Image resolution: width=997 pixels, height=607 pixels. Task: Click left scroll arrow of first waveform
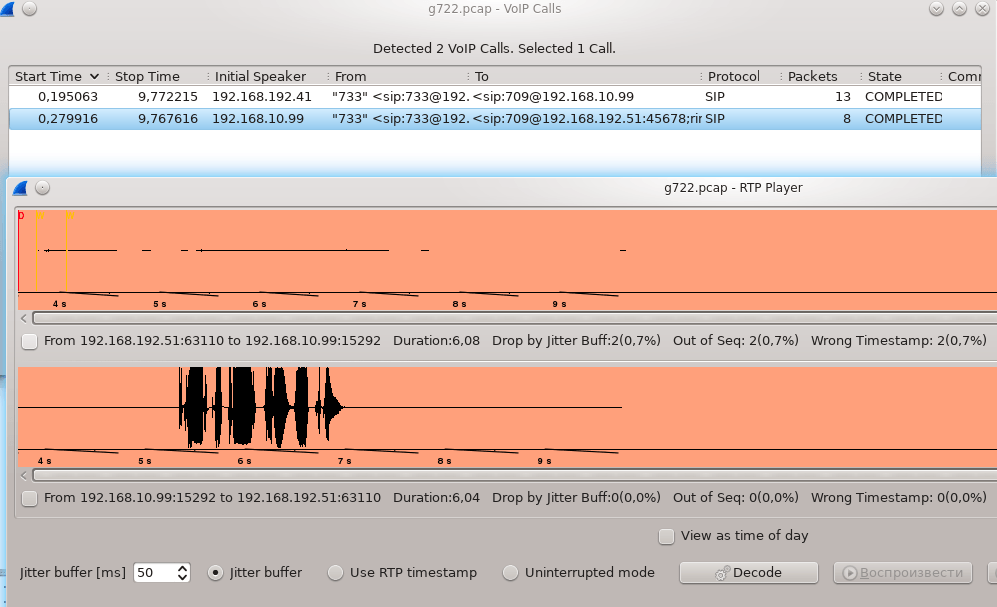click(x=24, y=318)
